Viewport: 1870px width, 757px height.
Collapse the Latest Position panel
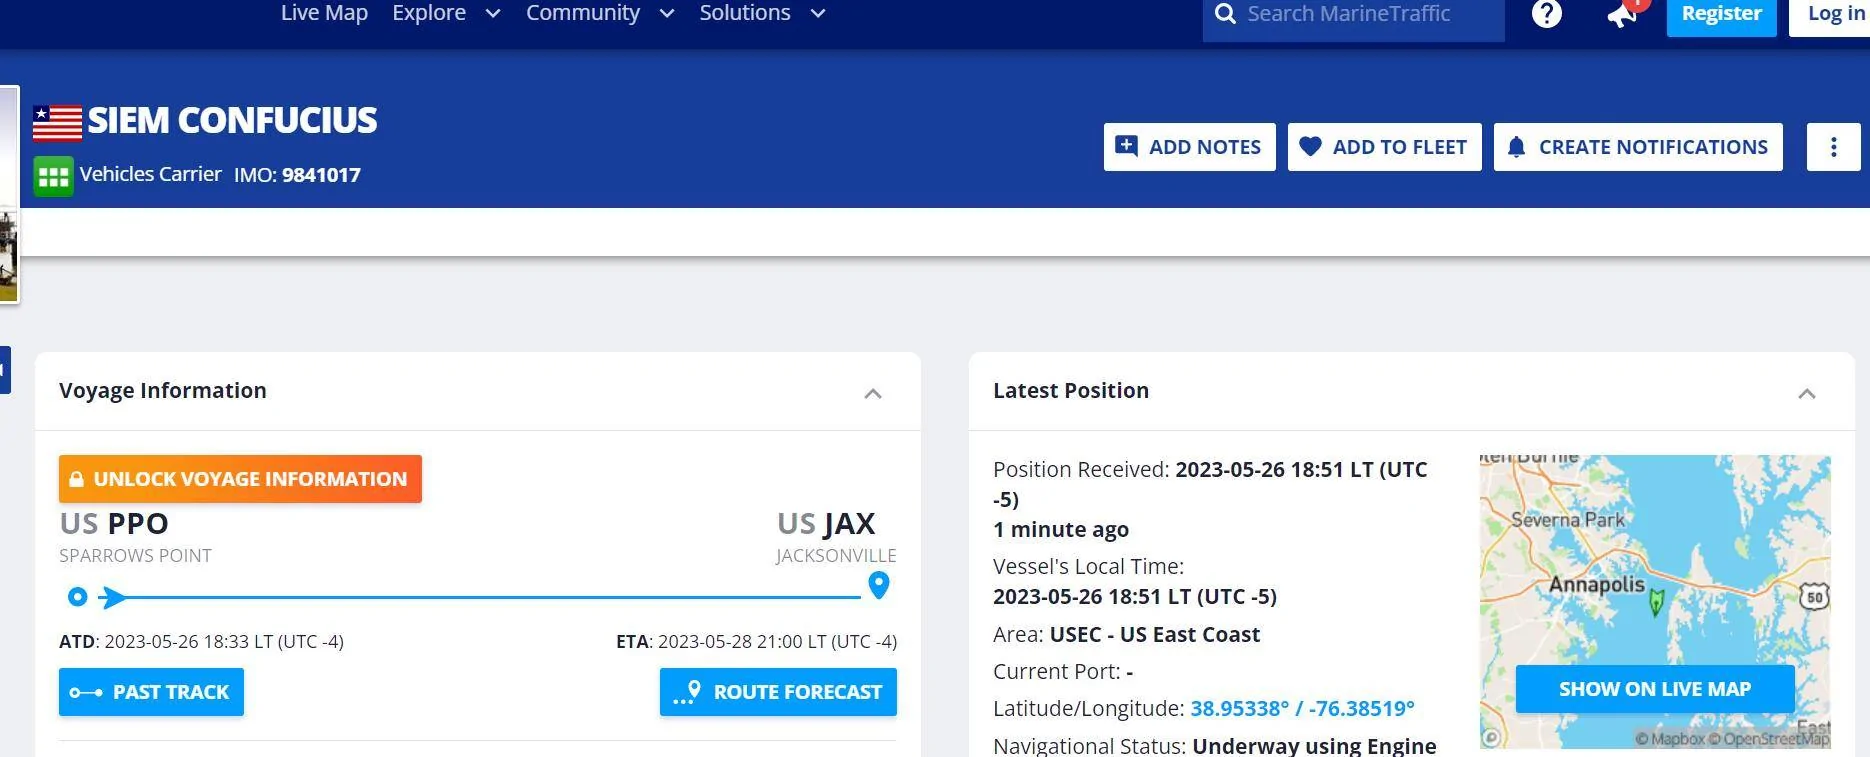pos(1807,393)
